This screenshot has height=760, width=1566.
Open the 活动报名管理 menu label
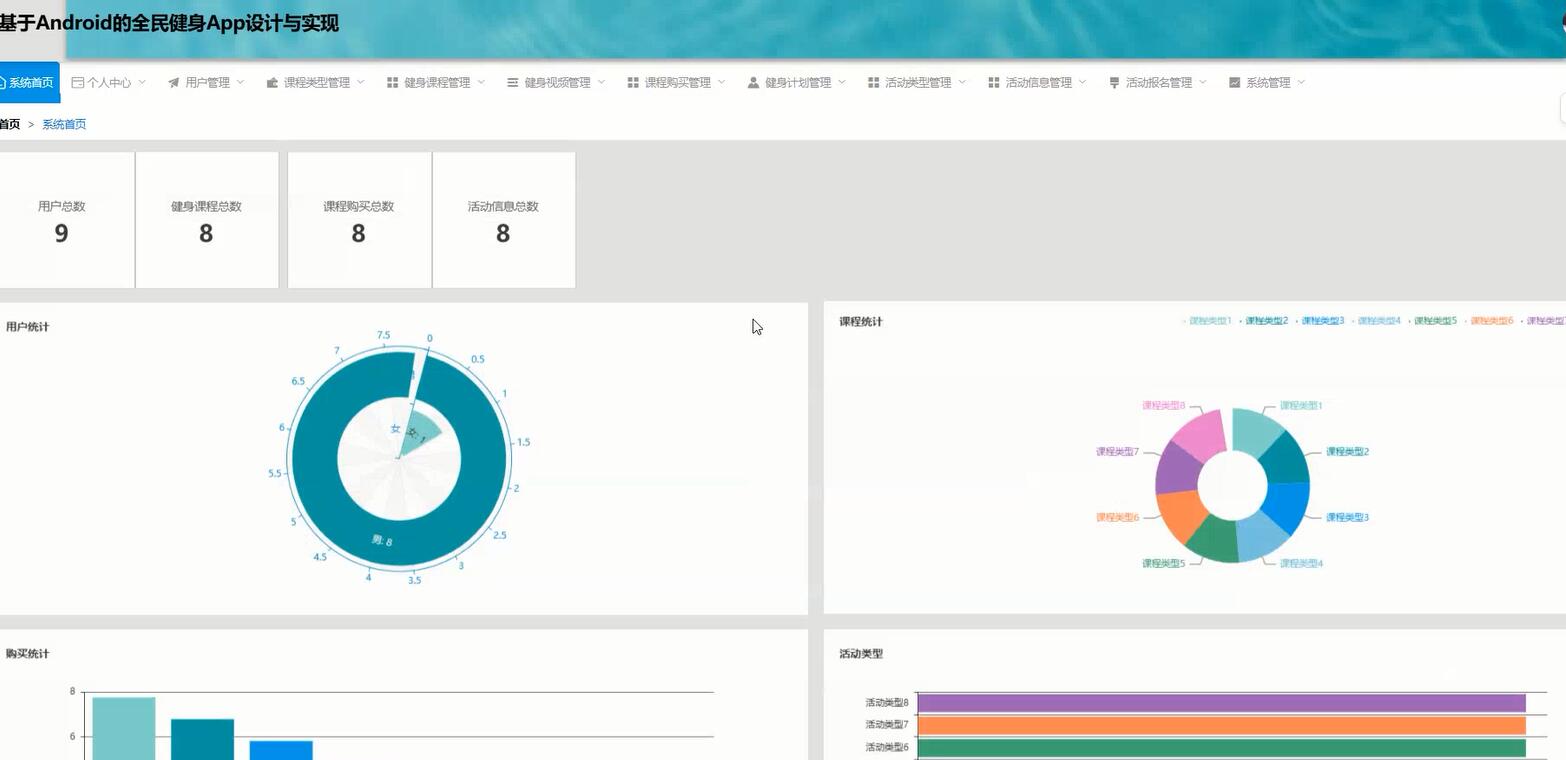[1159, 83]
